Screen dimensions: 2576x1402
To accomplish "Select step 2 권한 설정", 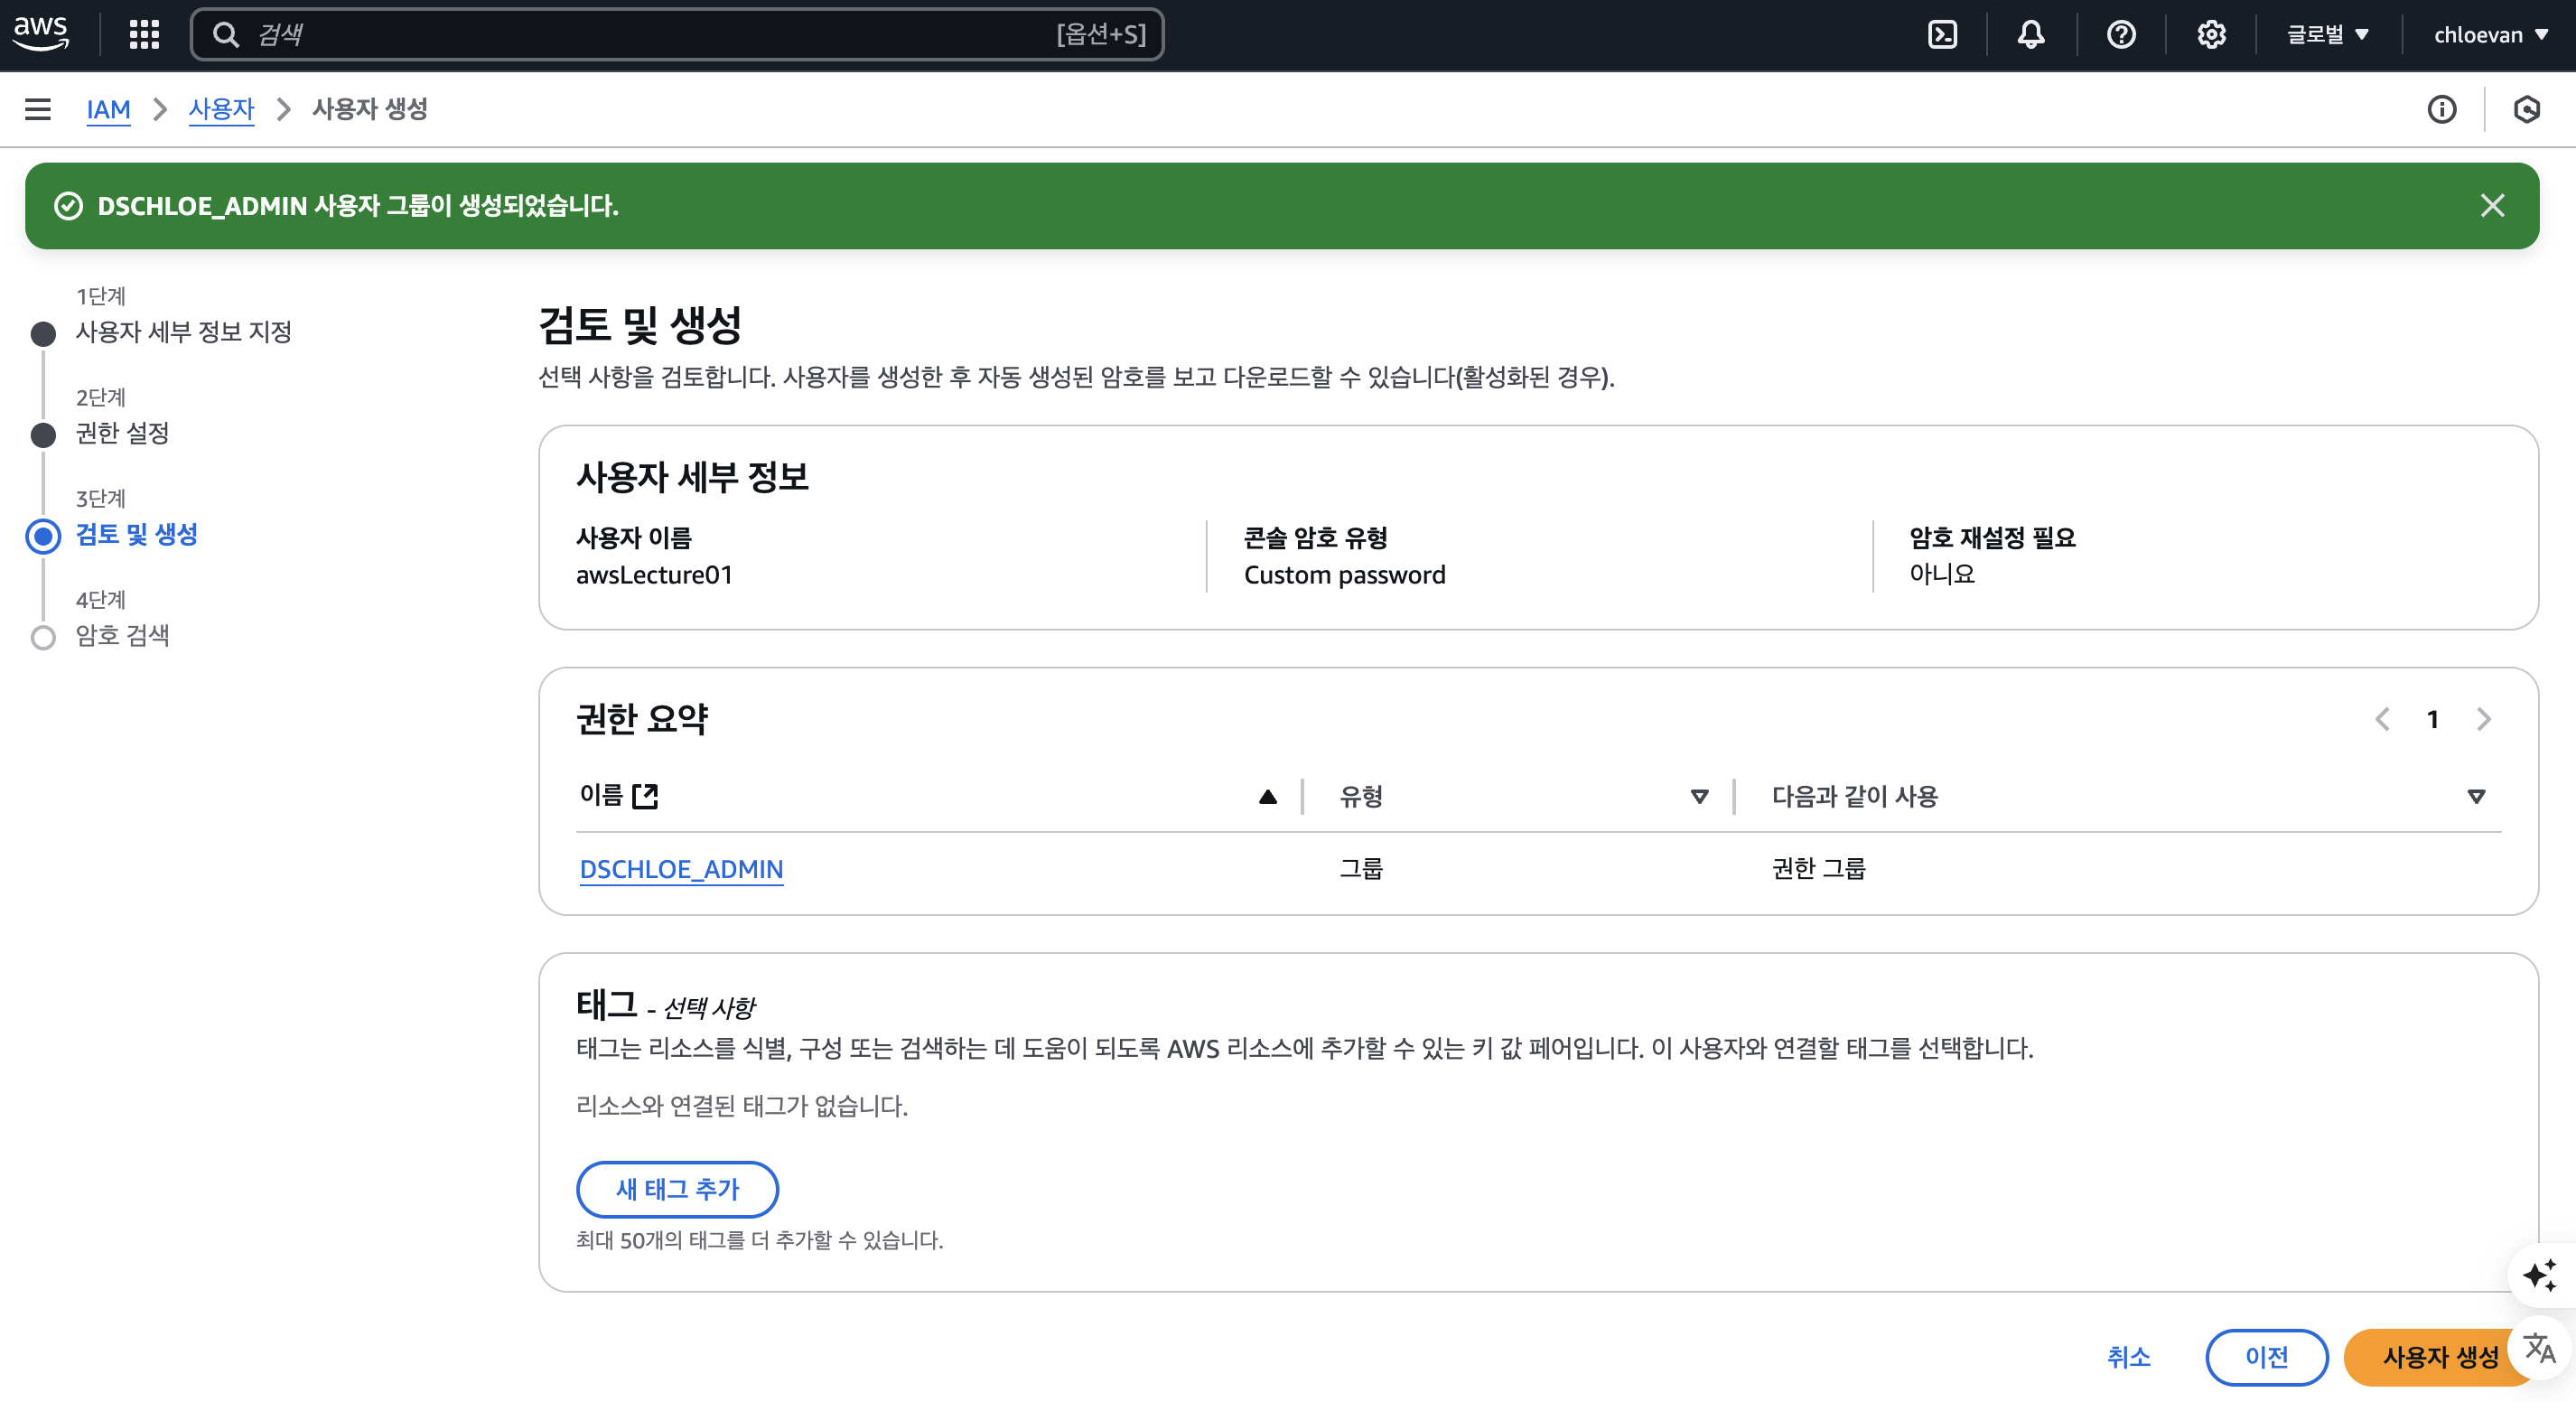I will pyautogui.click(x=123, y=433).
